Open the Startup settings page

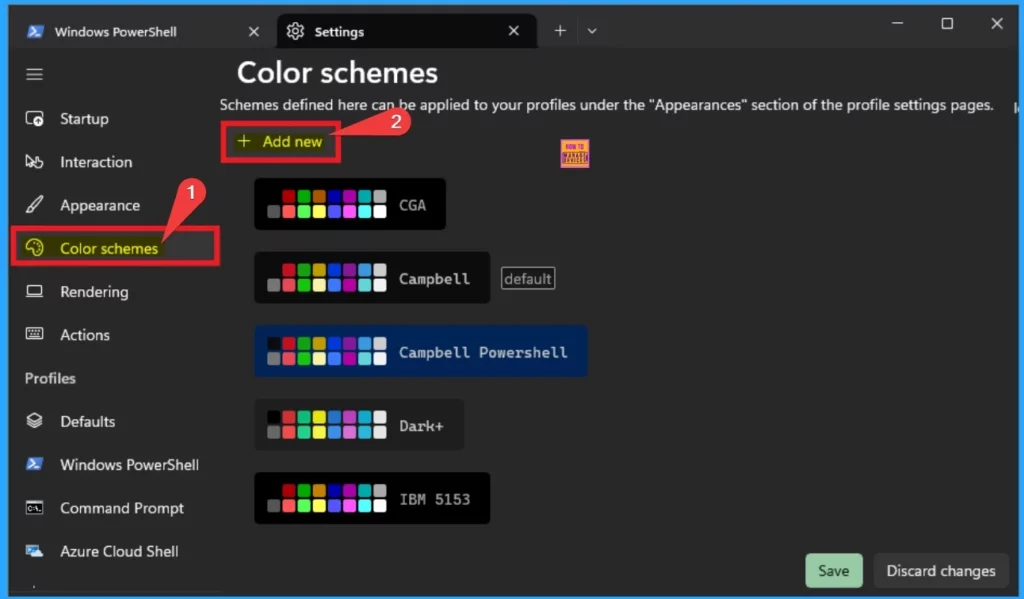(115, 119)
